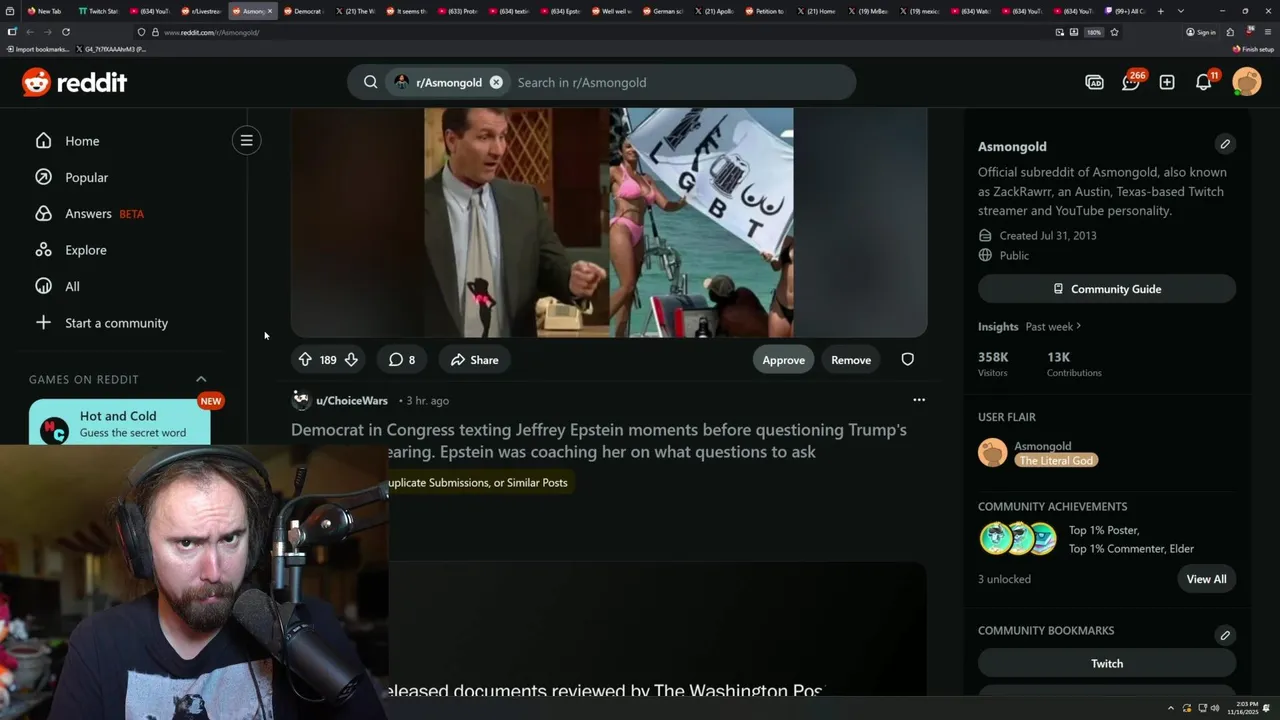Open the Democrat in Congress post title
The width and height of the screenshot is (1280, 720).
point(599,441)
